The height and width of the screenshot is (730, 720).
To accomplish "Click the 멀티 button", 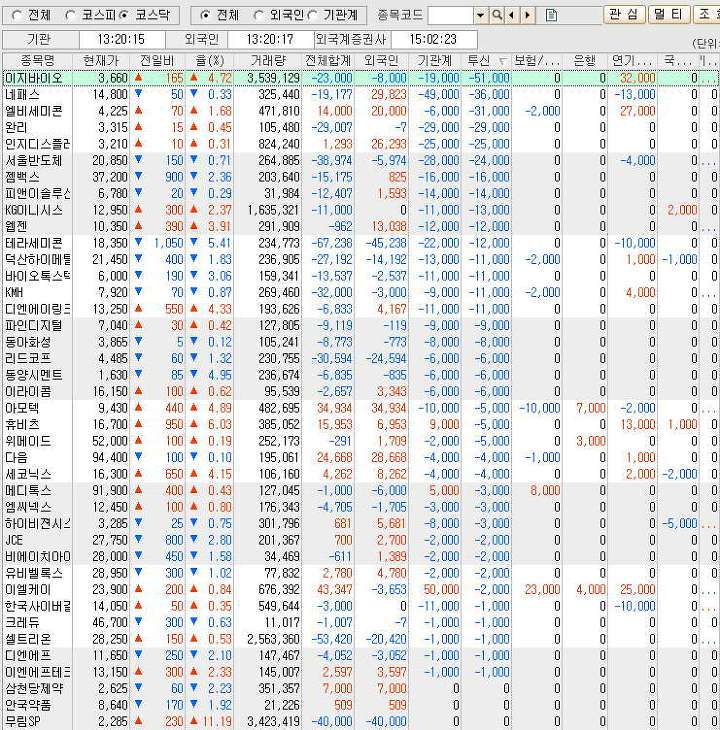I will (x=668, y=14).
